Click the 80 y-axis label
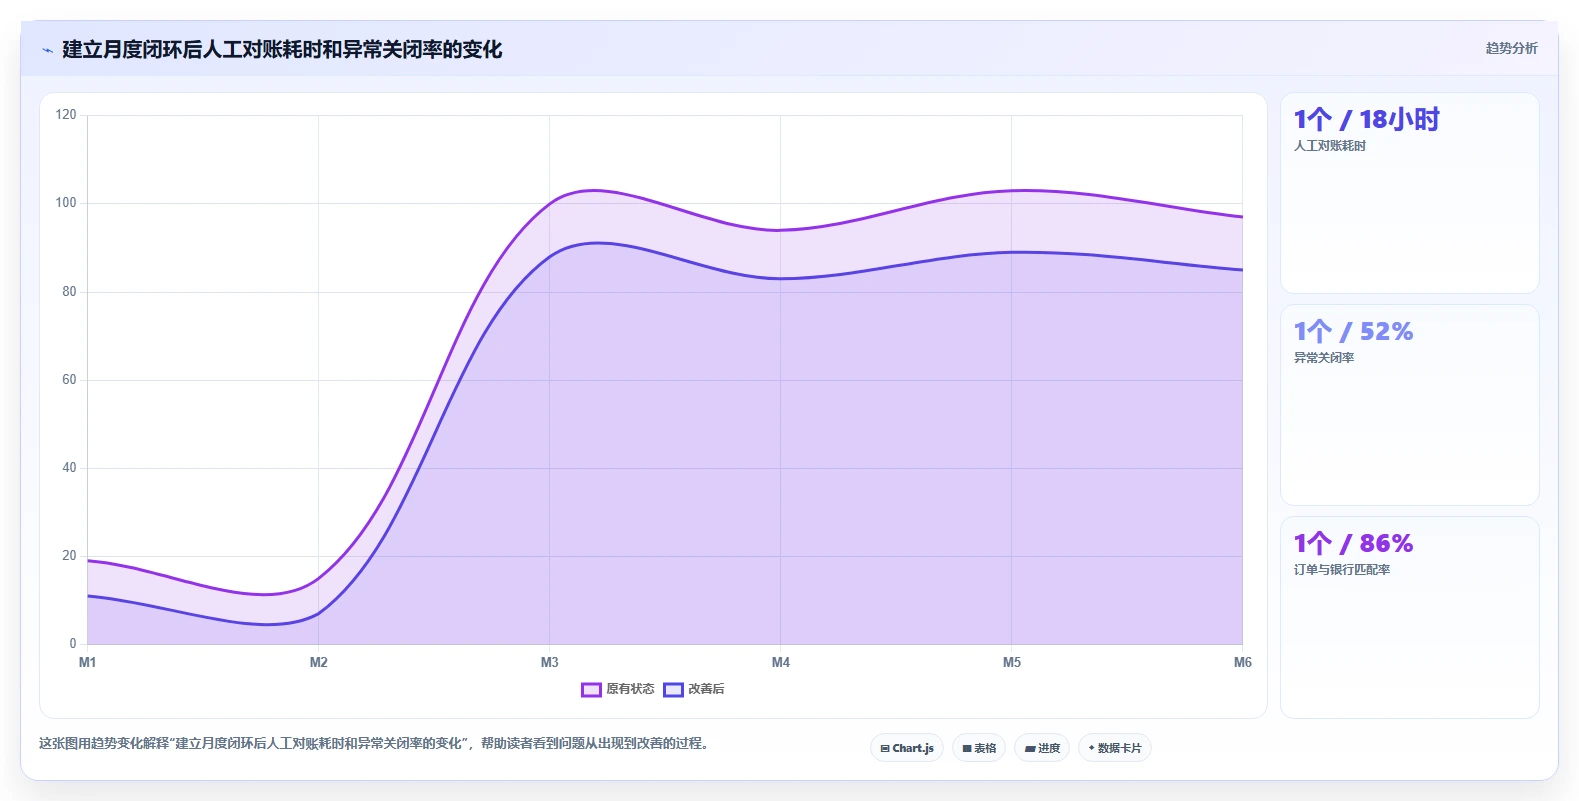 (69, 292)
